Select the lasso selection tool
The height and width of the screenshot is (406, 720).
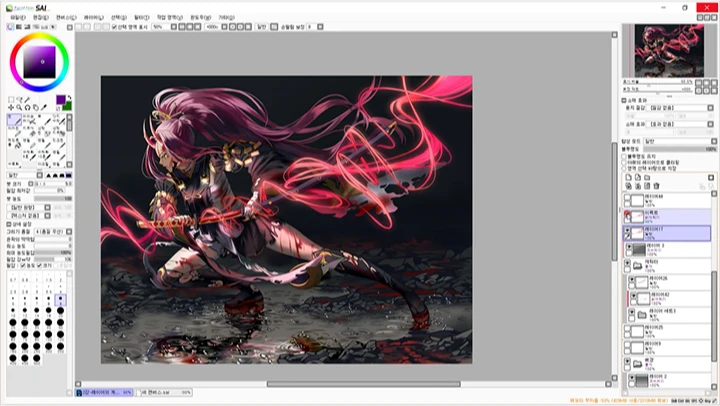[19, 99]
